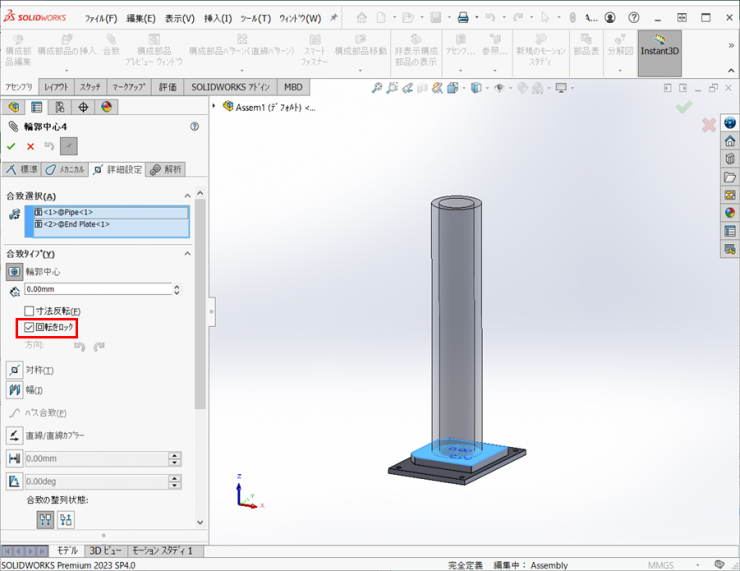Cancel the mate with the red X

[30, 146]
